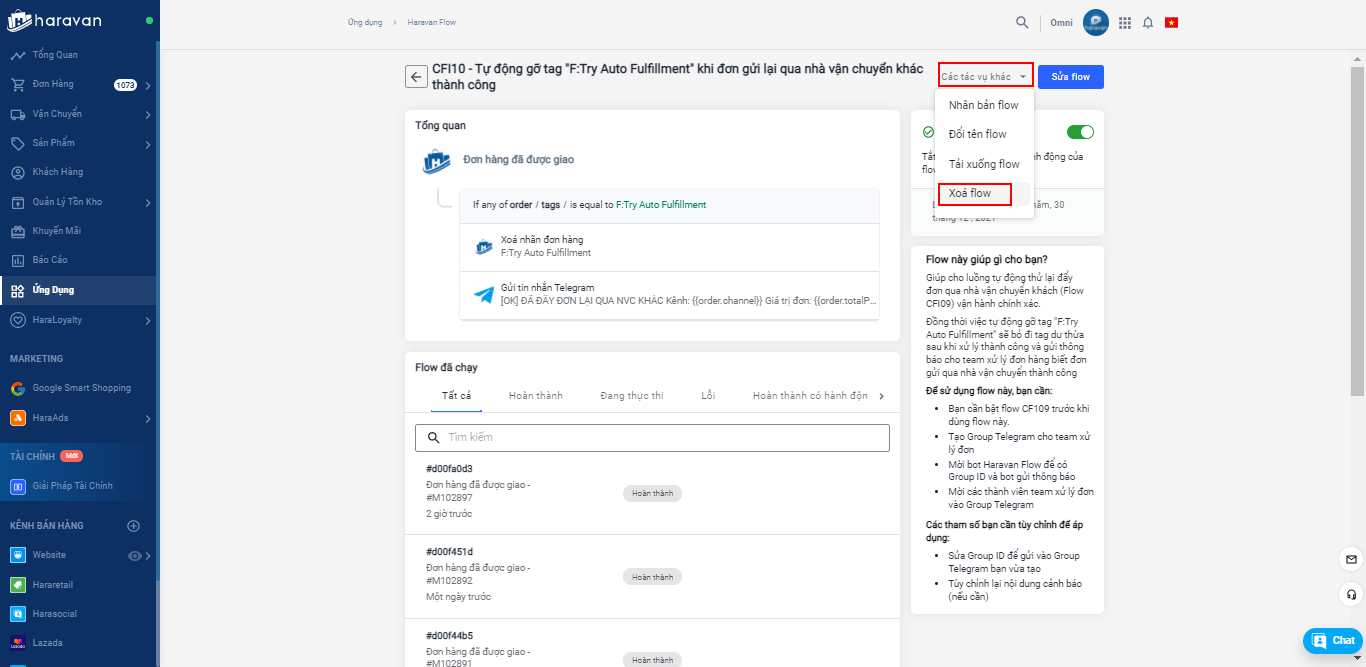Click the Sửa flow button
Viewport: 1366px width, 667px height.
coord(1070,77)
